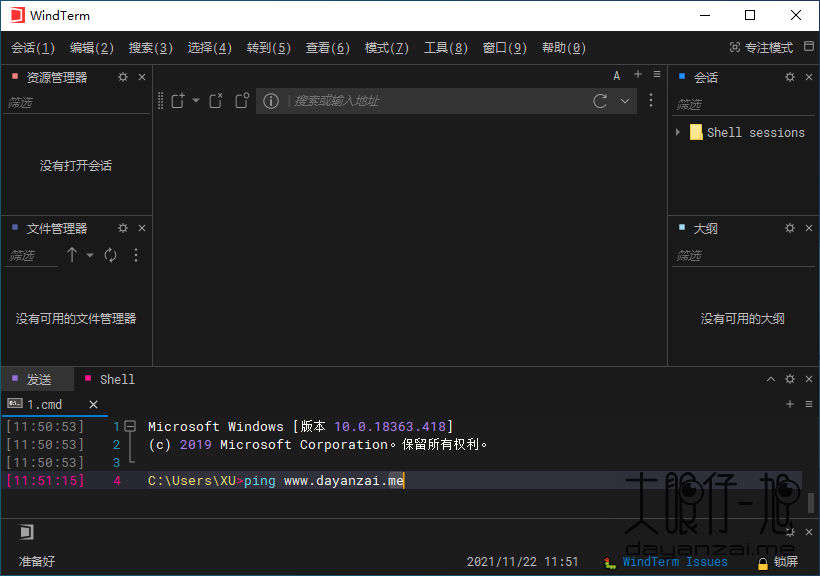Open the WindTerm Issues link
Screen dimensions: 820x576
pyautogui.click(x=675, y=561)
